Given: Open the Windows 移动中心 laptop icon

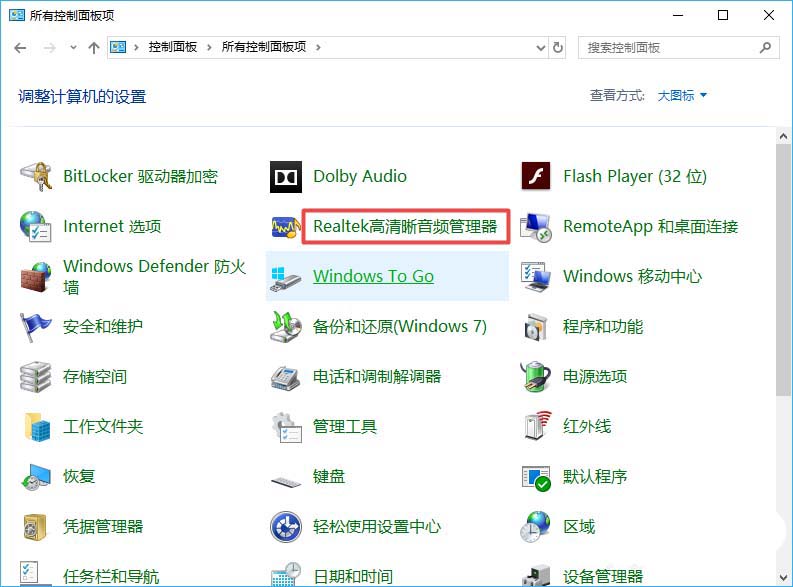Looking at the screenshot, I should point(536,277).
